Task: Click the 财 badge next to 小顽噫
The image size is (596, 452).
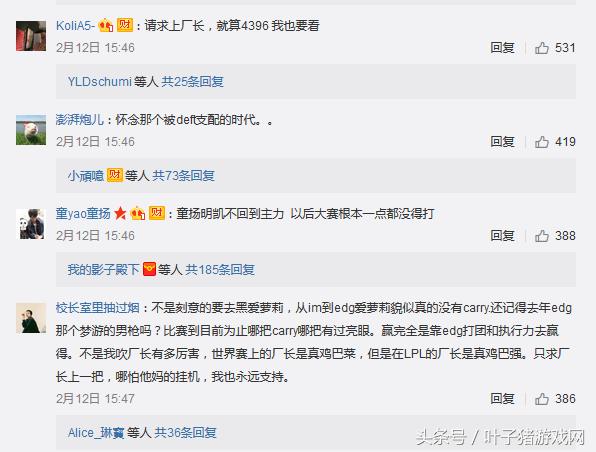Action: pyautogui.click(x=114, y=175)
